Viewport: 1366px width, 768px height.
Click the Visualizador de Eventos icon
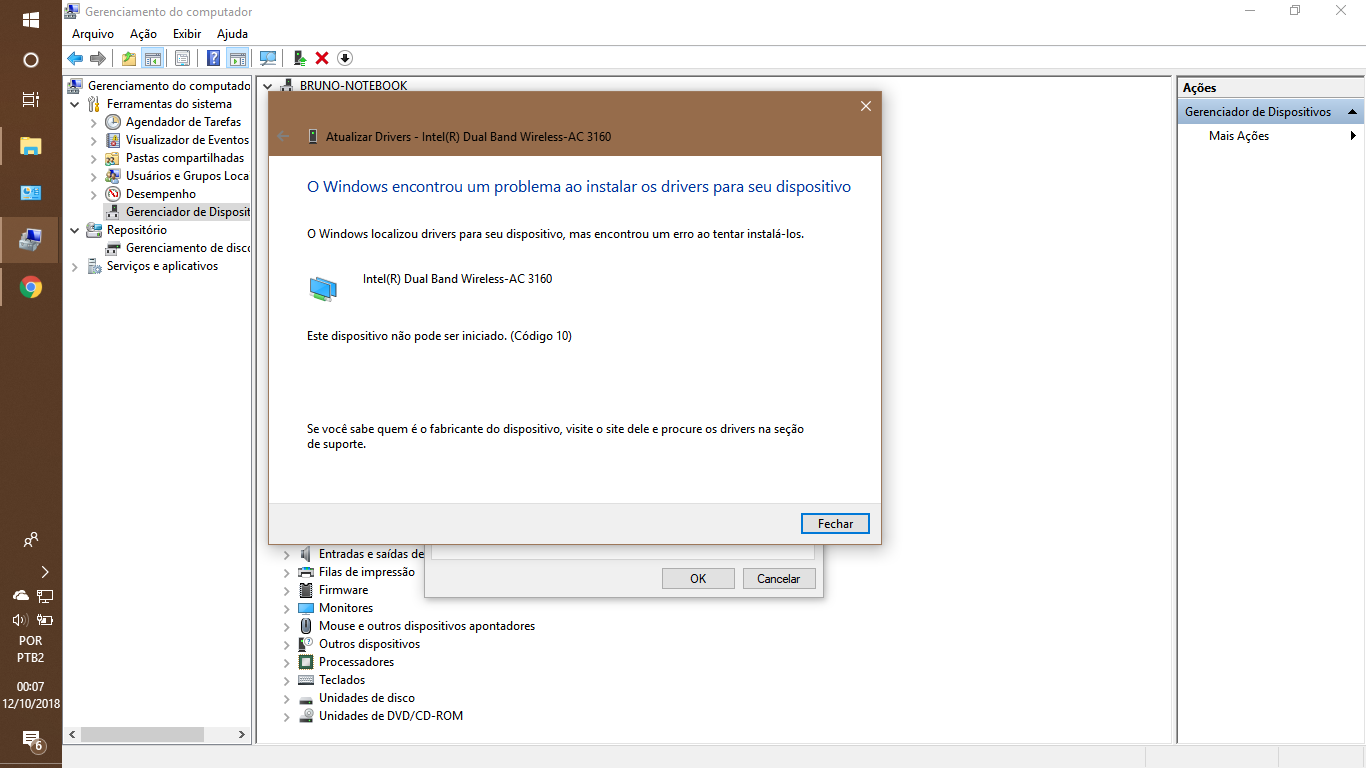(x=113, y=140)
